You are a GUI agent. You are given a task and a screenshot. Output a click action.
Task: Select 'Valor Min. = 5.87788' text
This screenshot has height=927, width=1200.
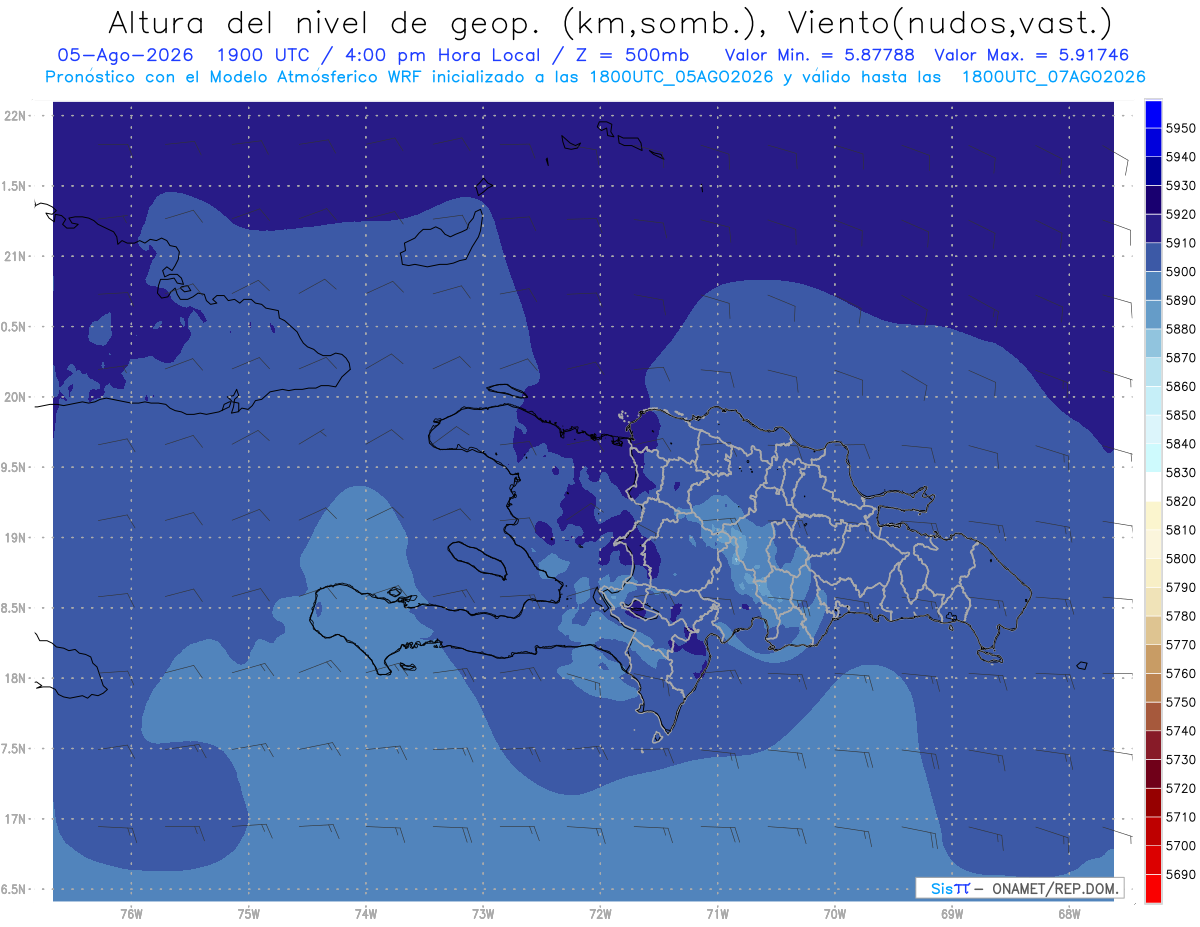(x=819, y=55)
